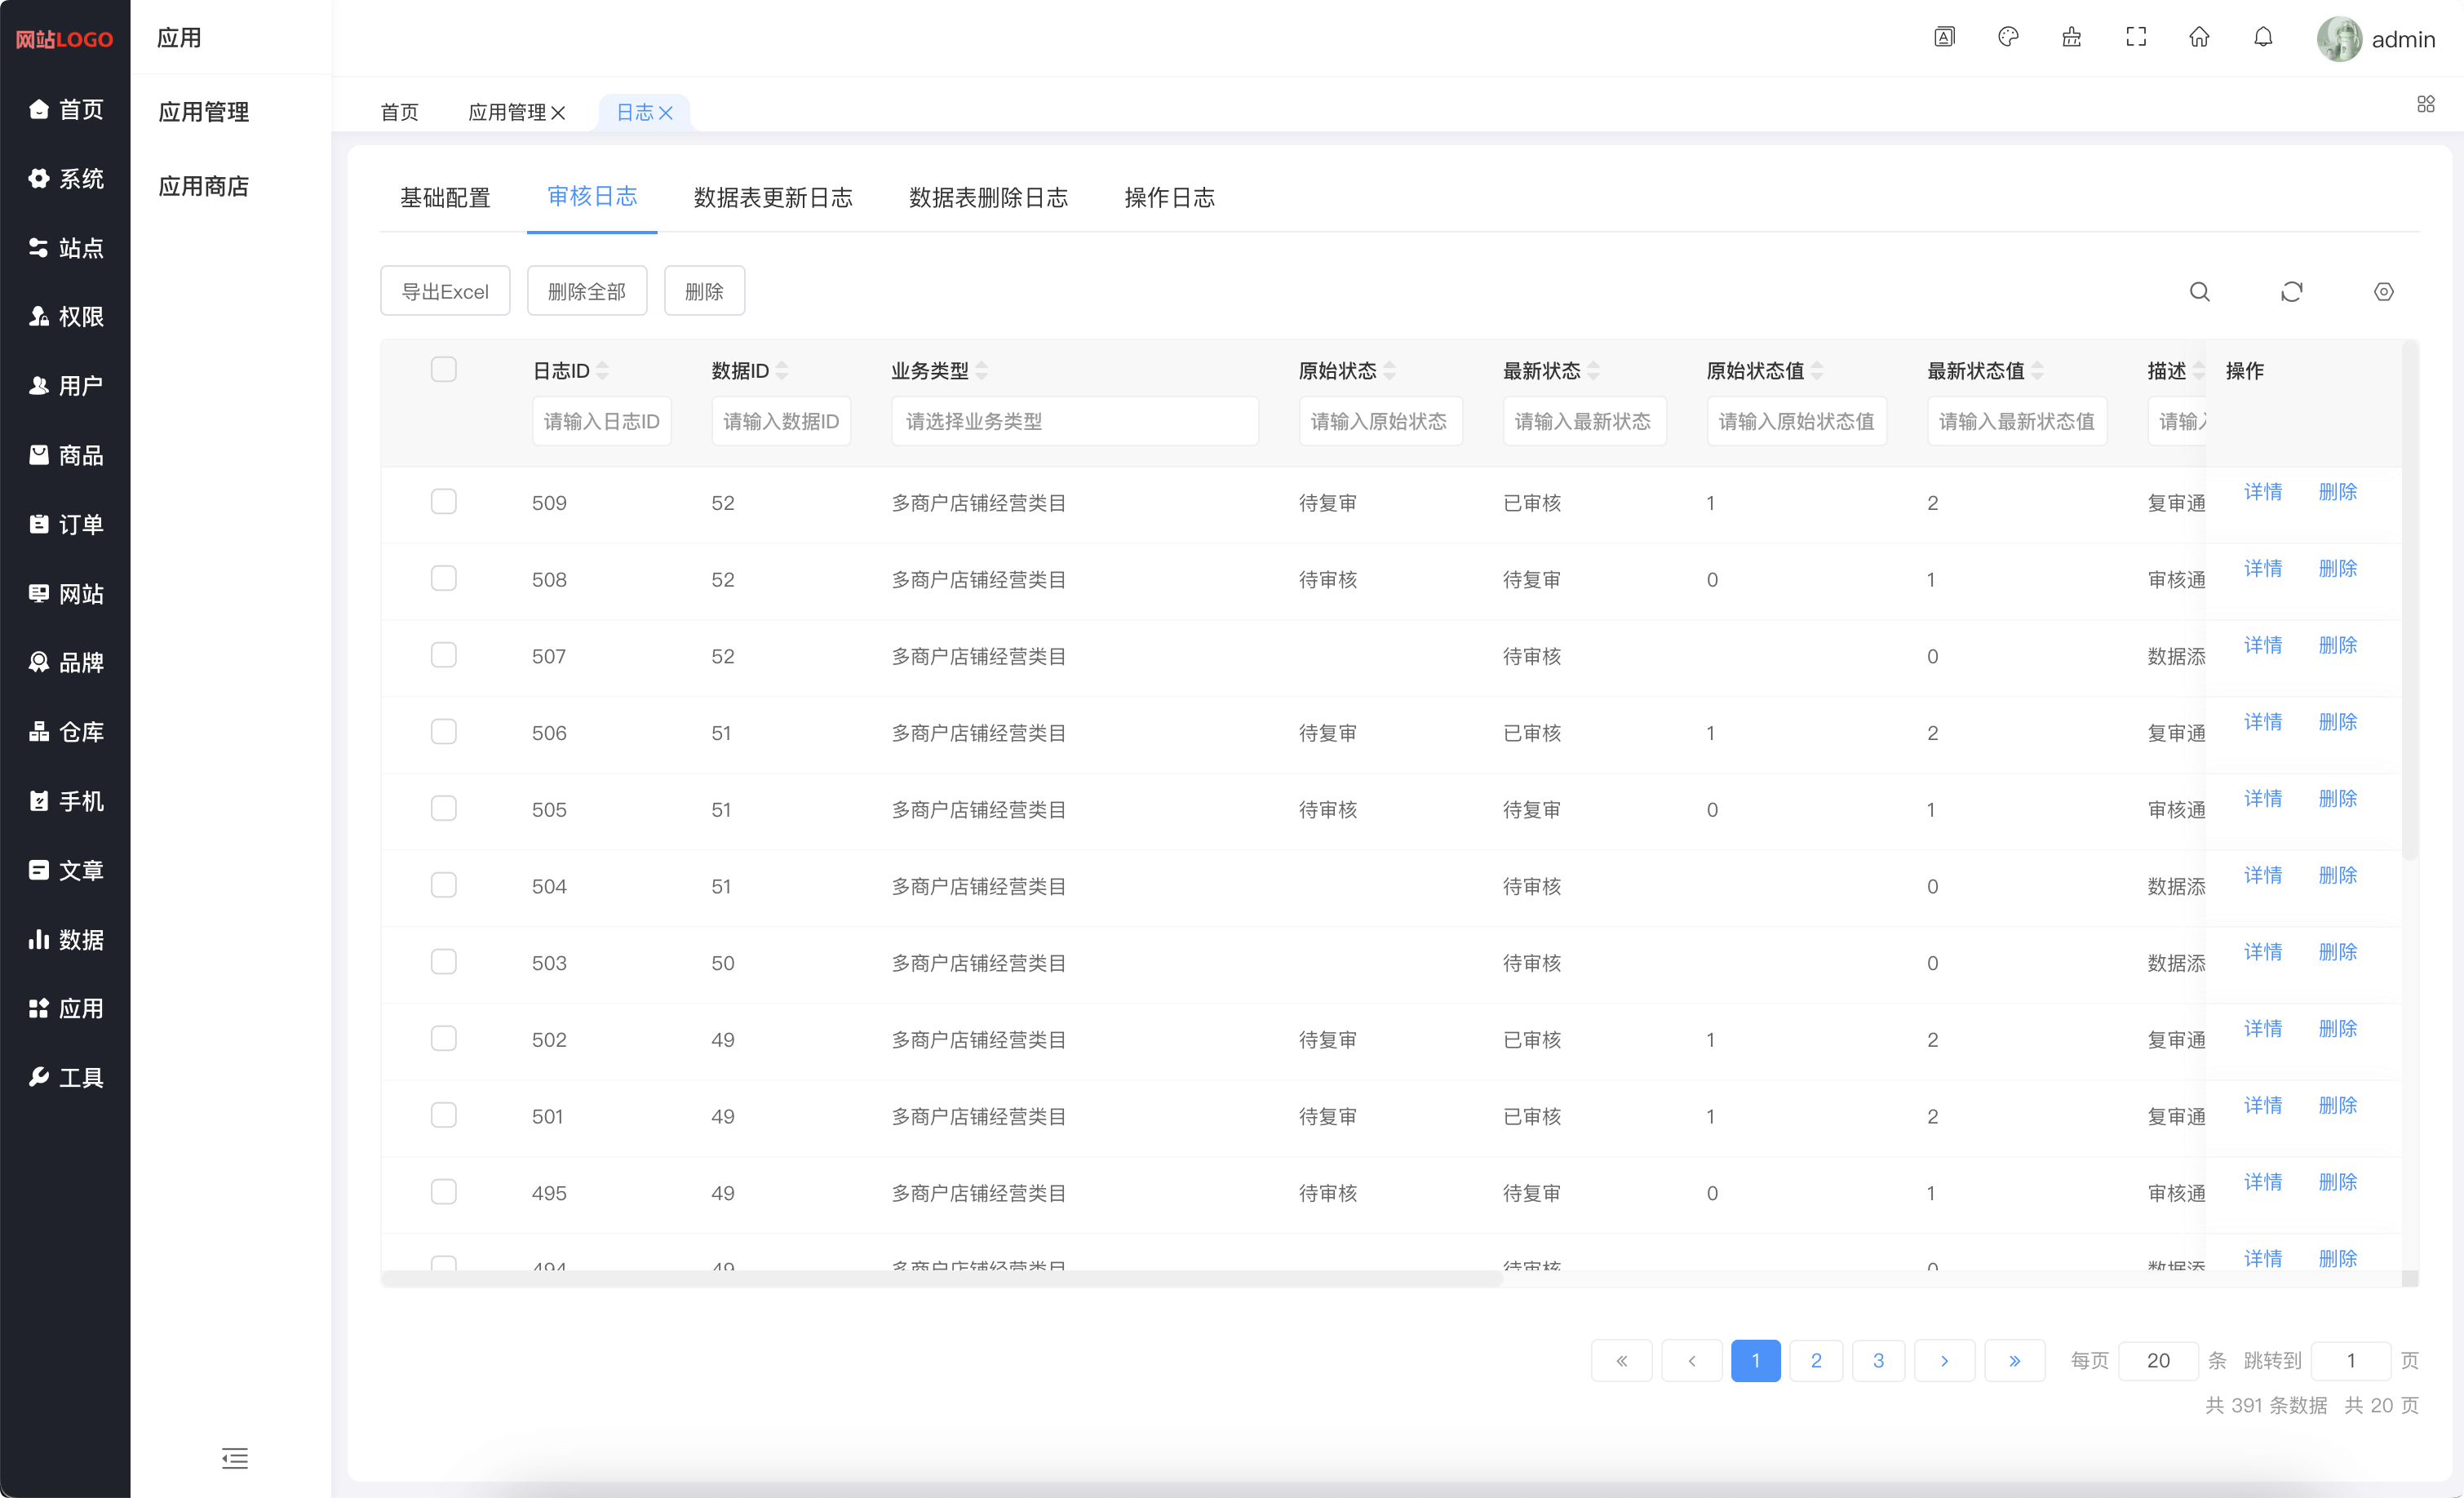Click the theme palette icon in header

(x=2008, y=38)
